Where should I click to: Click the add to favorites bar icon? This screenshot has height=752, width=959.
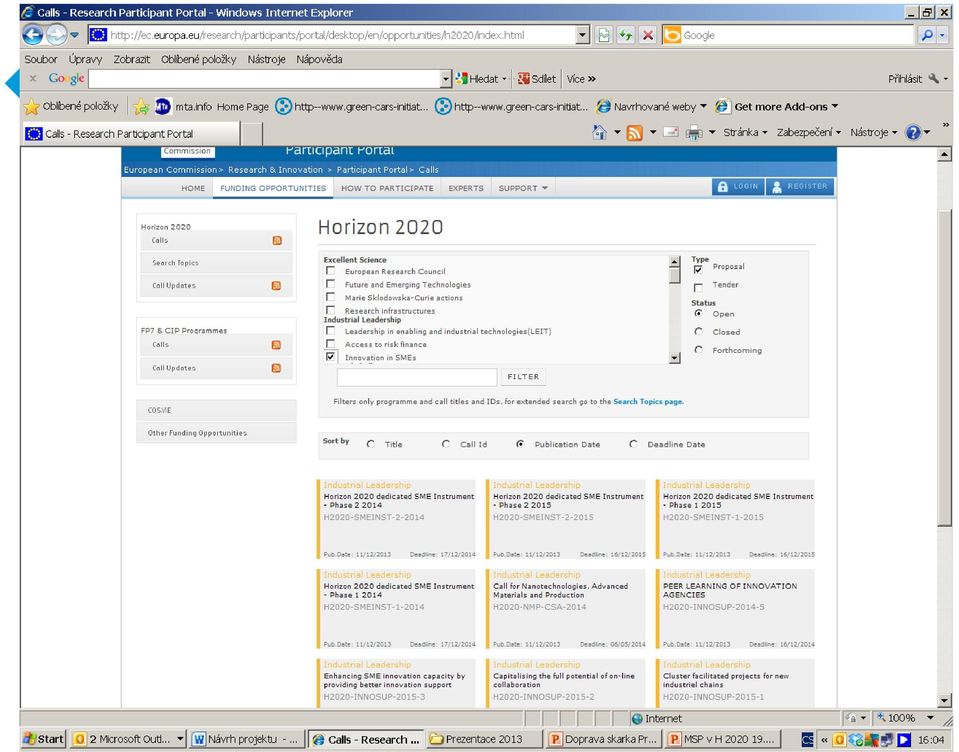pos(141,106)
